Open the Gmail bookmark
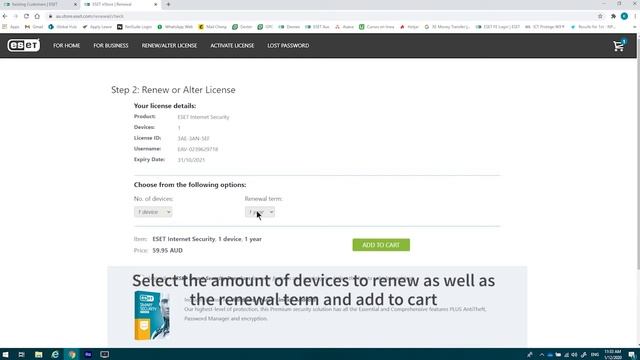Image resolution: width=640 pixels, height=360 pixels. click(34, 27)
